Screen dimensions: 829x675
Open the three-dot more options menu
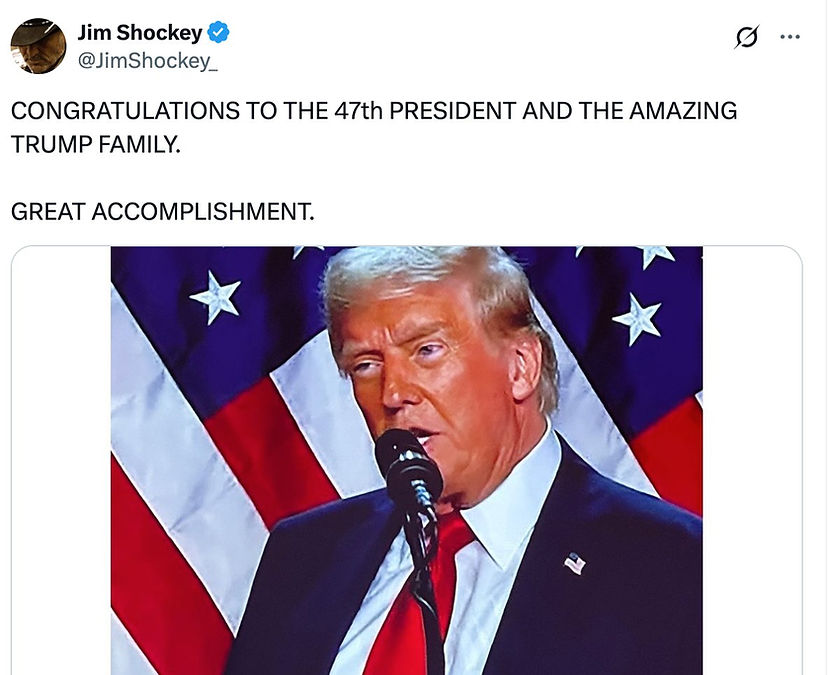point(790,37)
